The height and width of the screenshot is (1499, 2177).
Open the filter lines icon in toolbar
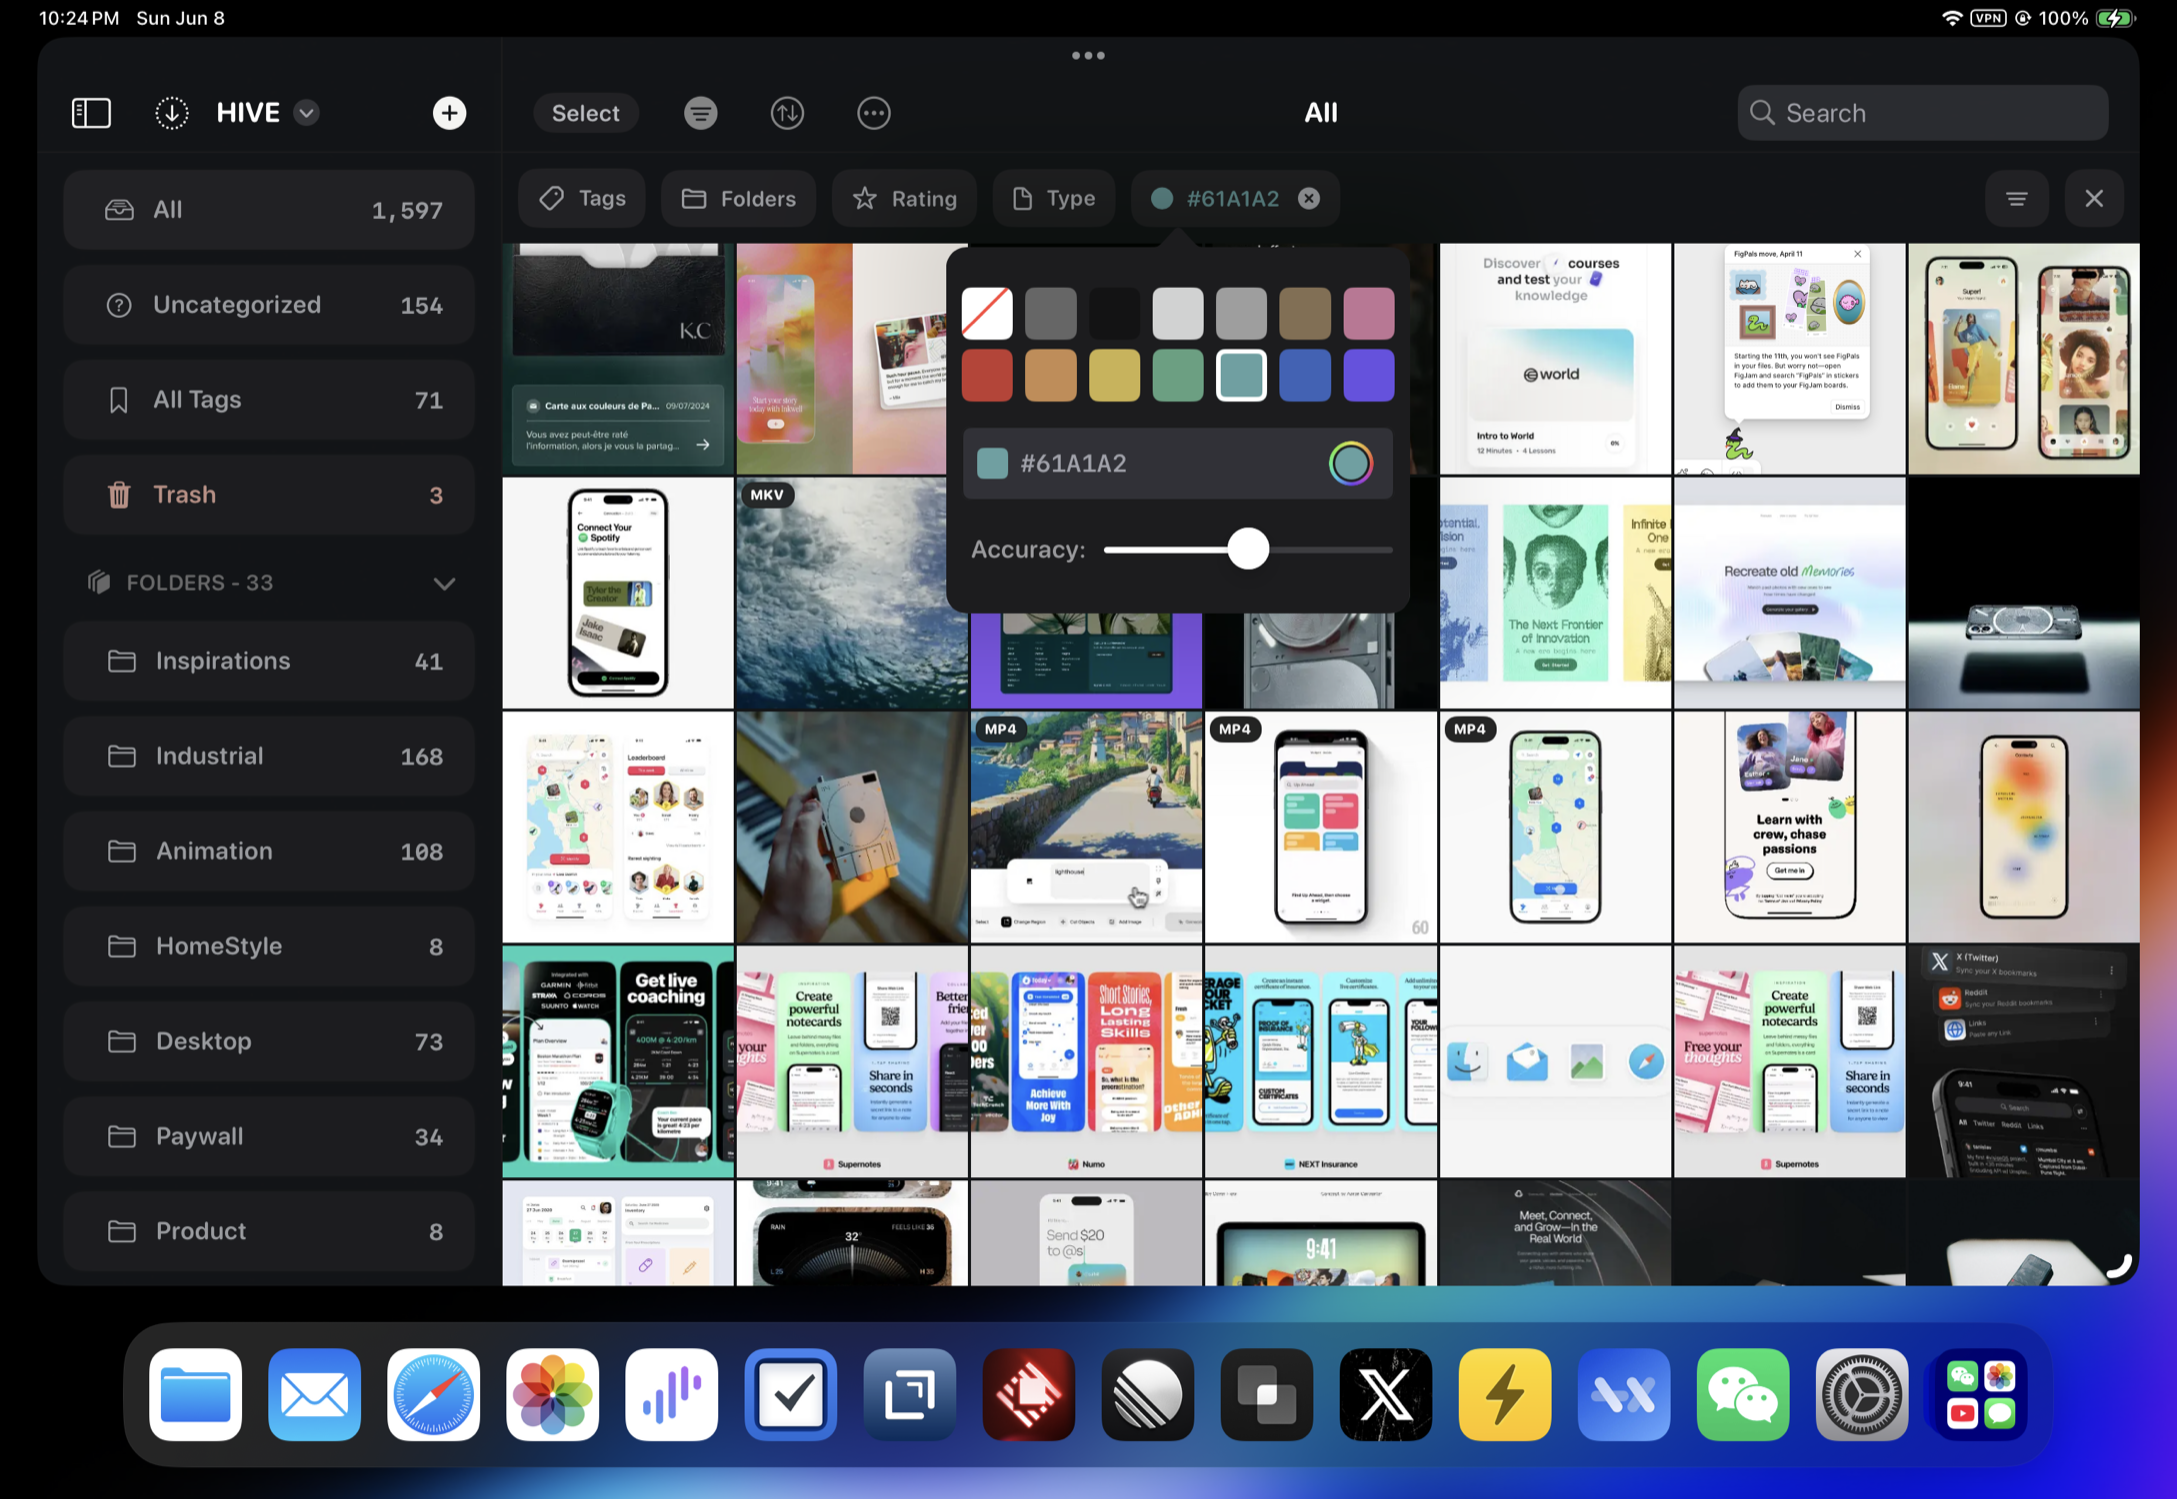(x=700, y=113)
